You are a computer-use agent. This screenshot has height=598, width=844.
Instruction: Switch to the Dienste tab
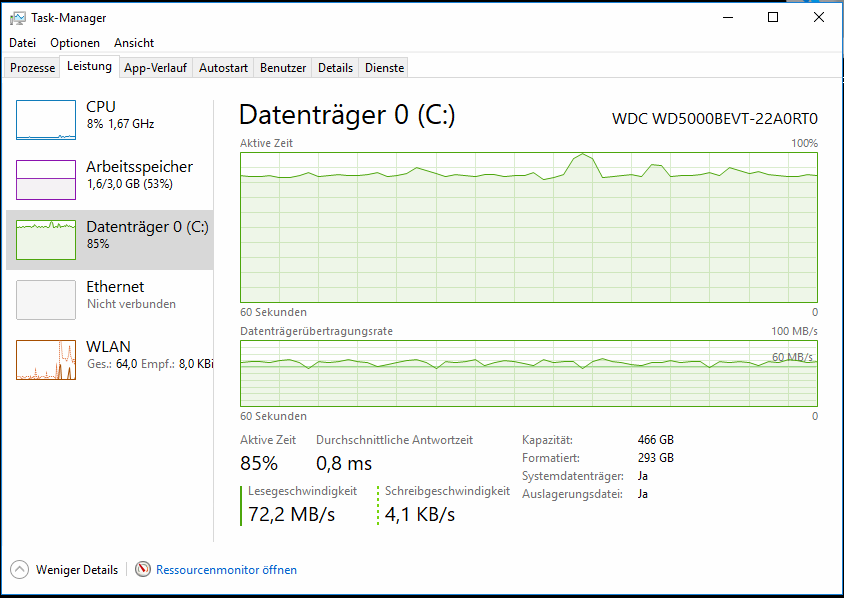pyautogui.click(x=385, y=67)
